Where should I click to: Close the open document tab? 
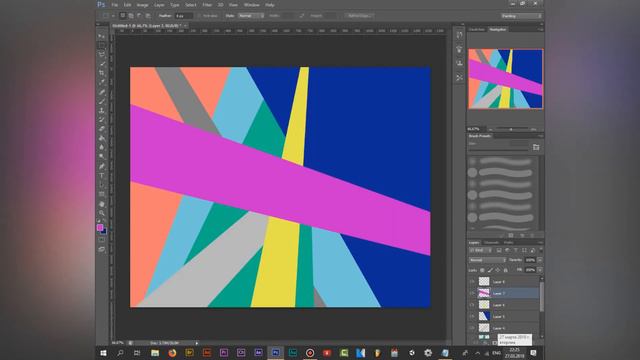(186, 25)
